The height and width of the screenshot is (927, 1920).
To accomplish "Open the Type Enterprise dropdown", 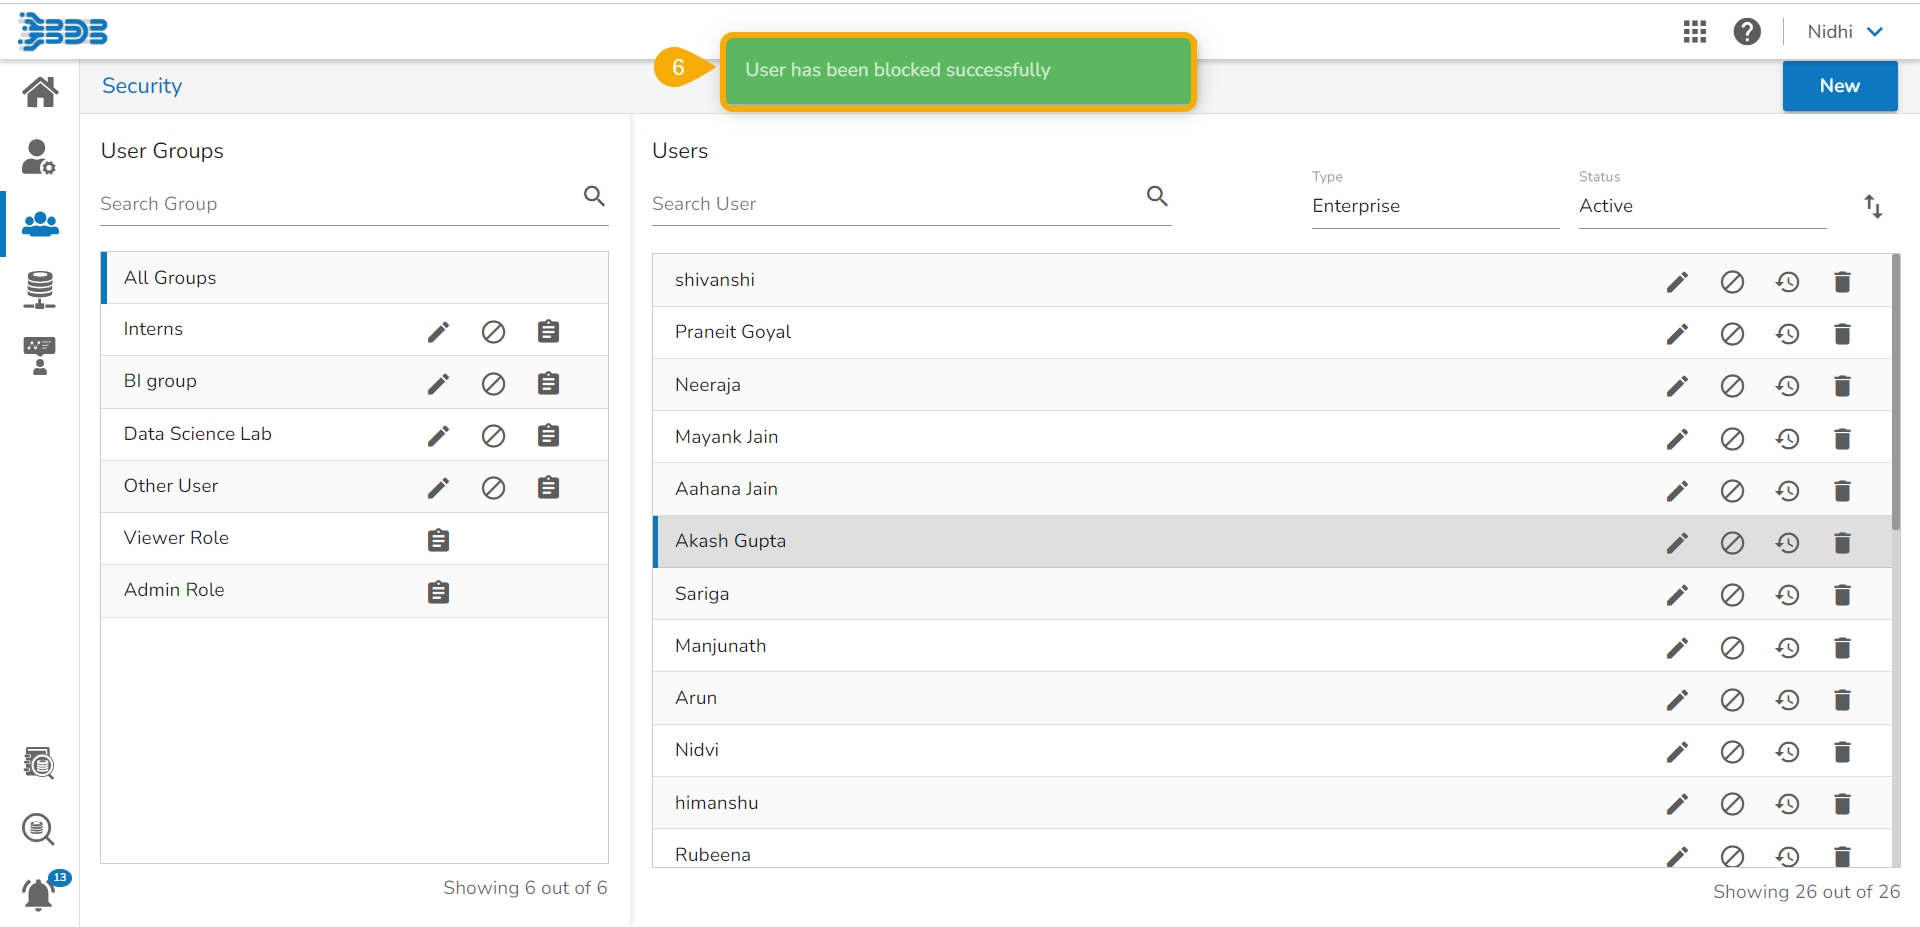I will [x=1434, y=206].
